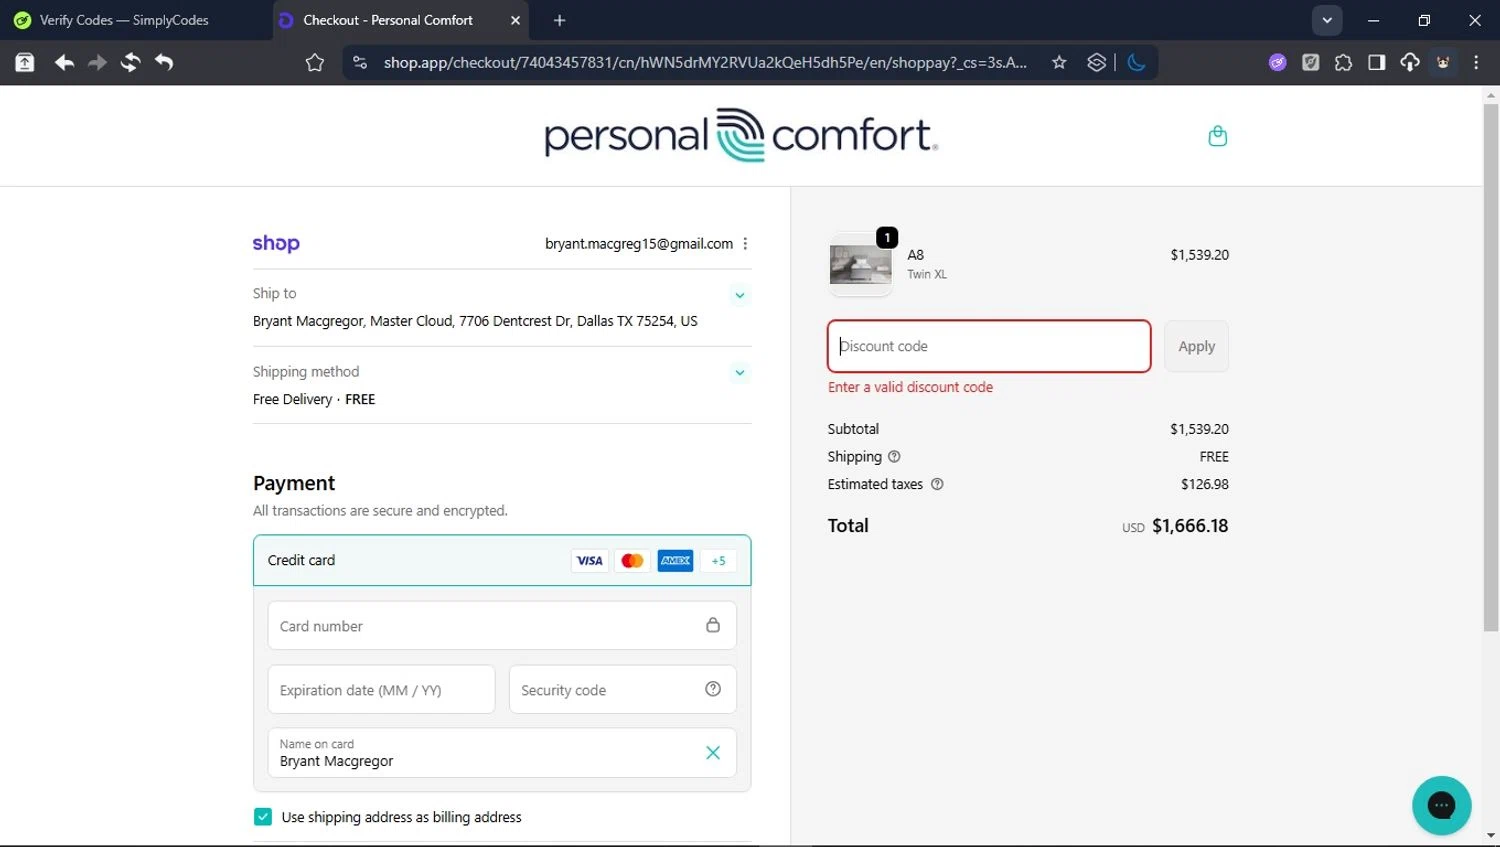1500x847 pixels.
Task: Click the site info icon in the address bar
Action: (360, 62)
